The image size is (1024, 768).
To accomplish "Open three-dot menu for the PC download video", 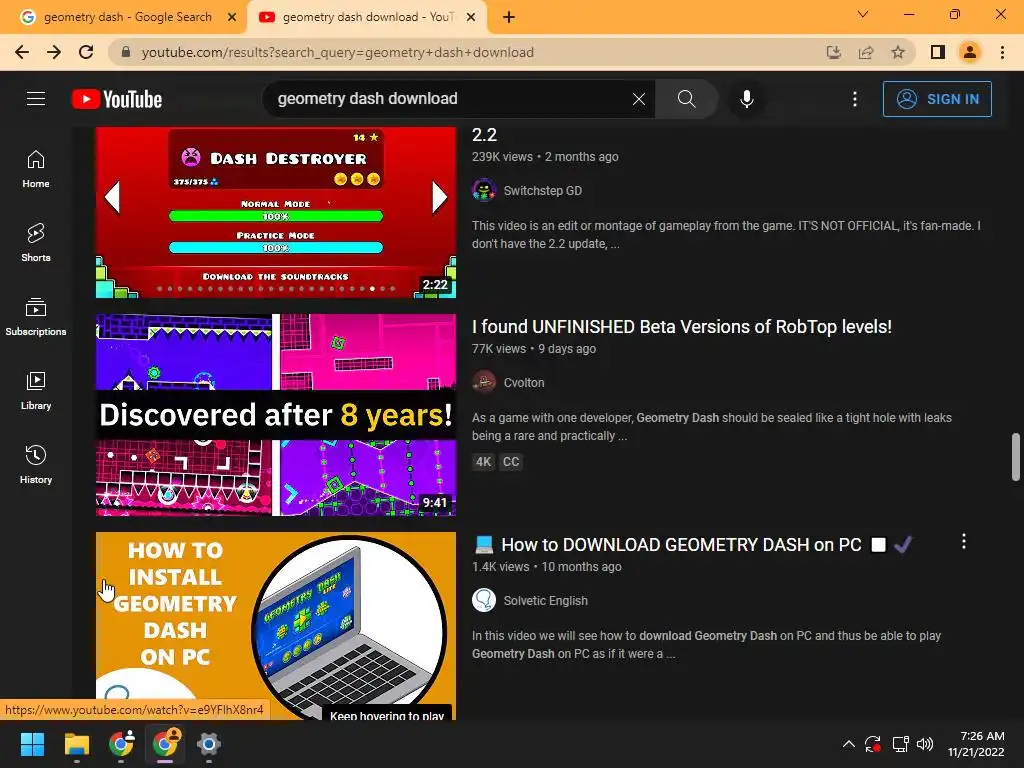I will 963,541.
